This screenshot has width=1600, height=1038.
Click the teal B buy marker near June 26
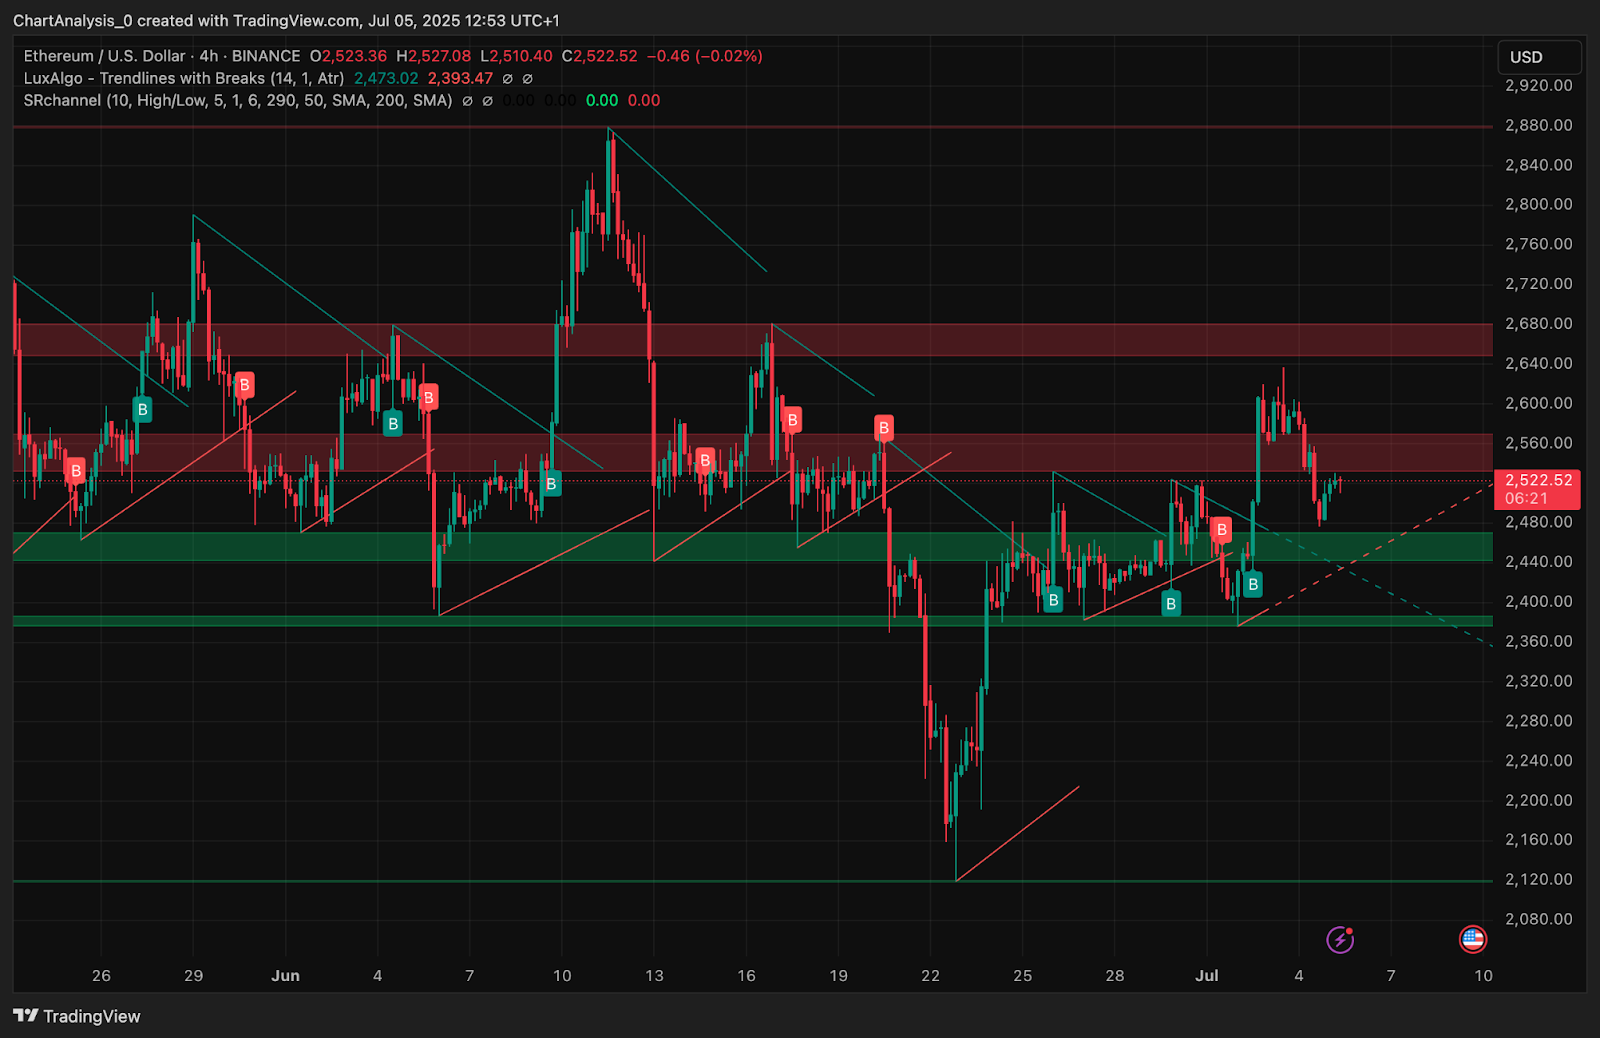click(1054, 599)
